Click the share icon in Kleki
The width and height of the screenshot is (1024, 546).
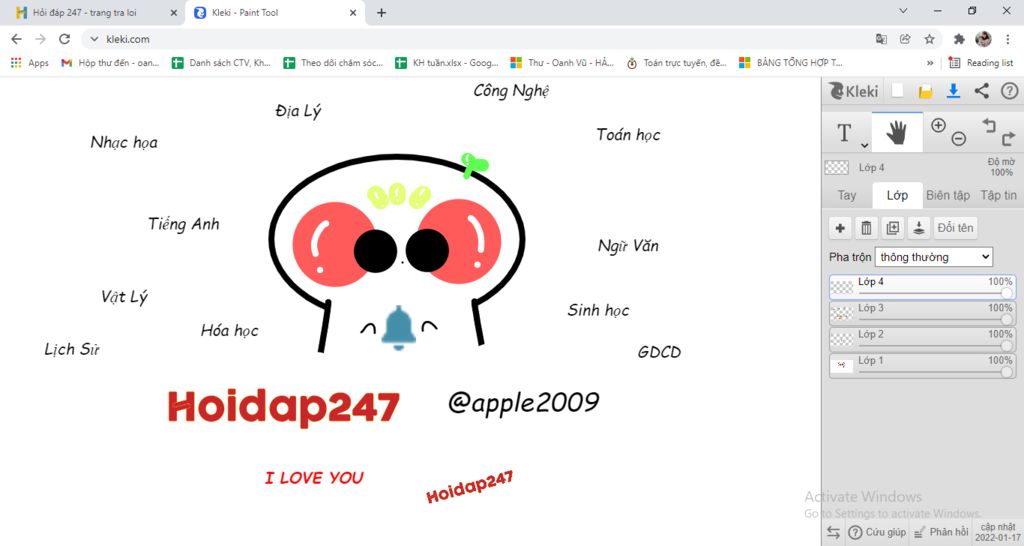tap(982, 91)
